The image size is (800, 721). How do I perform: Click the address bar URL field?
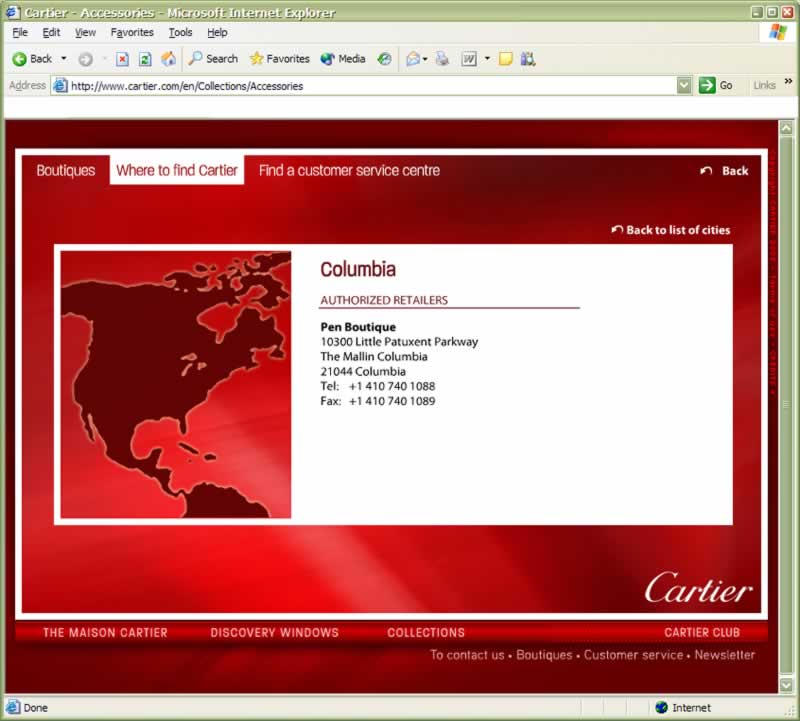[371, 85]
